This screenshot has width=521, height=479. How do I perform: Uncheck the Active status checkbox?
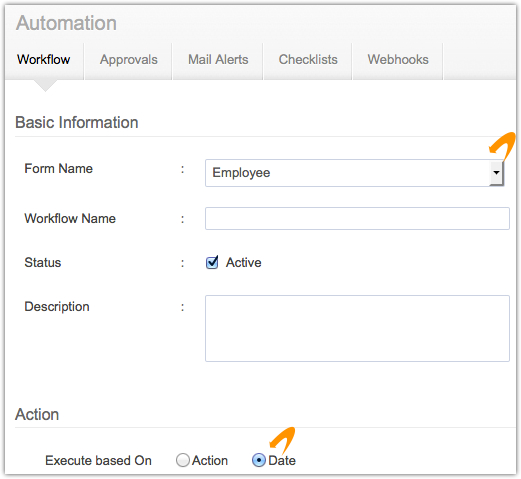point(212,263)
